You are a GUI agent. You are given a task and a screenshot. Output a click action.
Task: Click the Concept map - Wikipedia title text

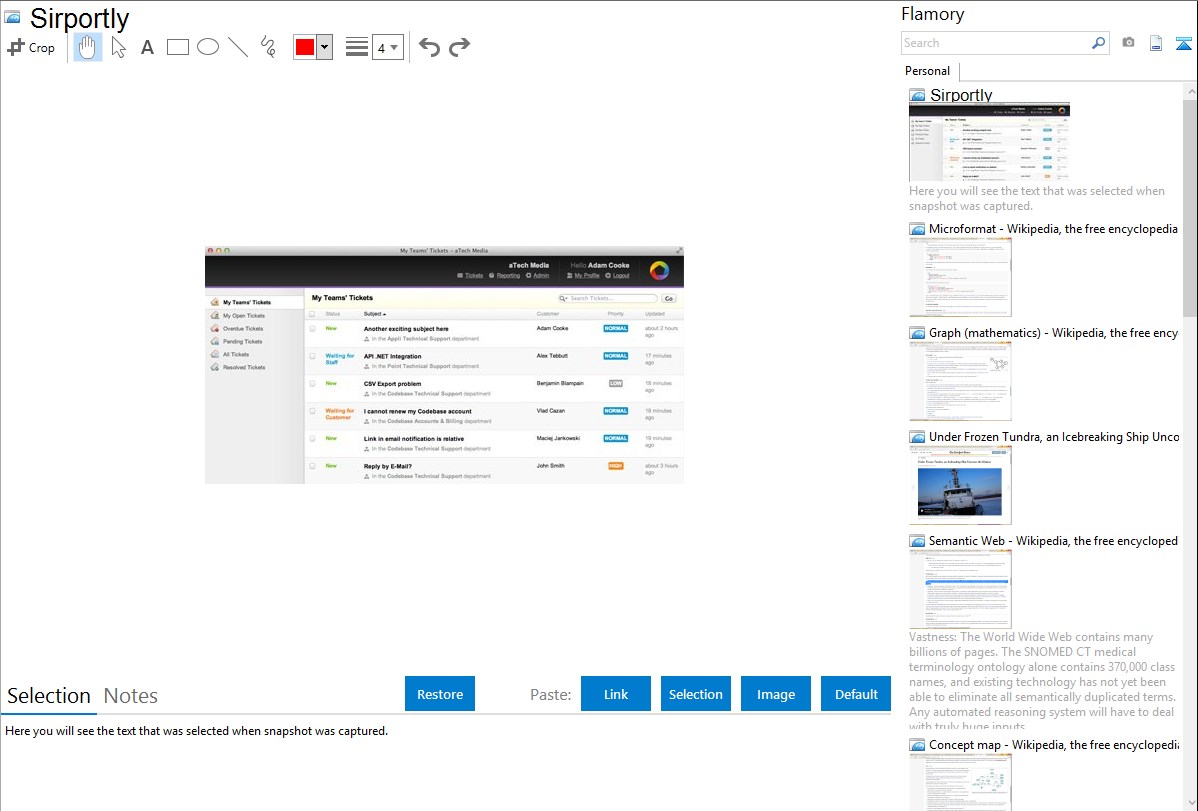[x=1053, y=744]
